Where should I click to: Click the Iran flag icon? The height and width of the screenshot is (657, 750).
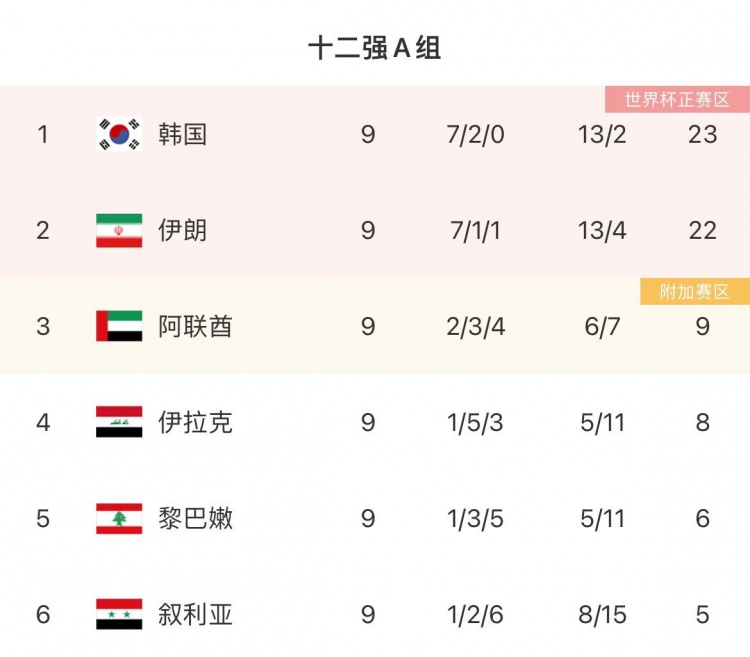pos(119,230)
